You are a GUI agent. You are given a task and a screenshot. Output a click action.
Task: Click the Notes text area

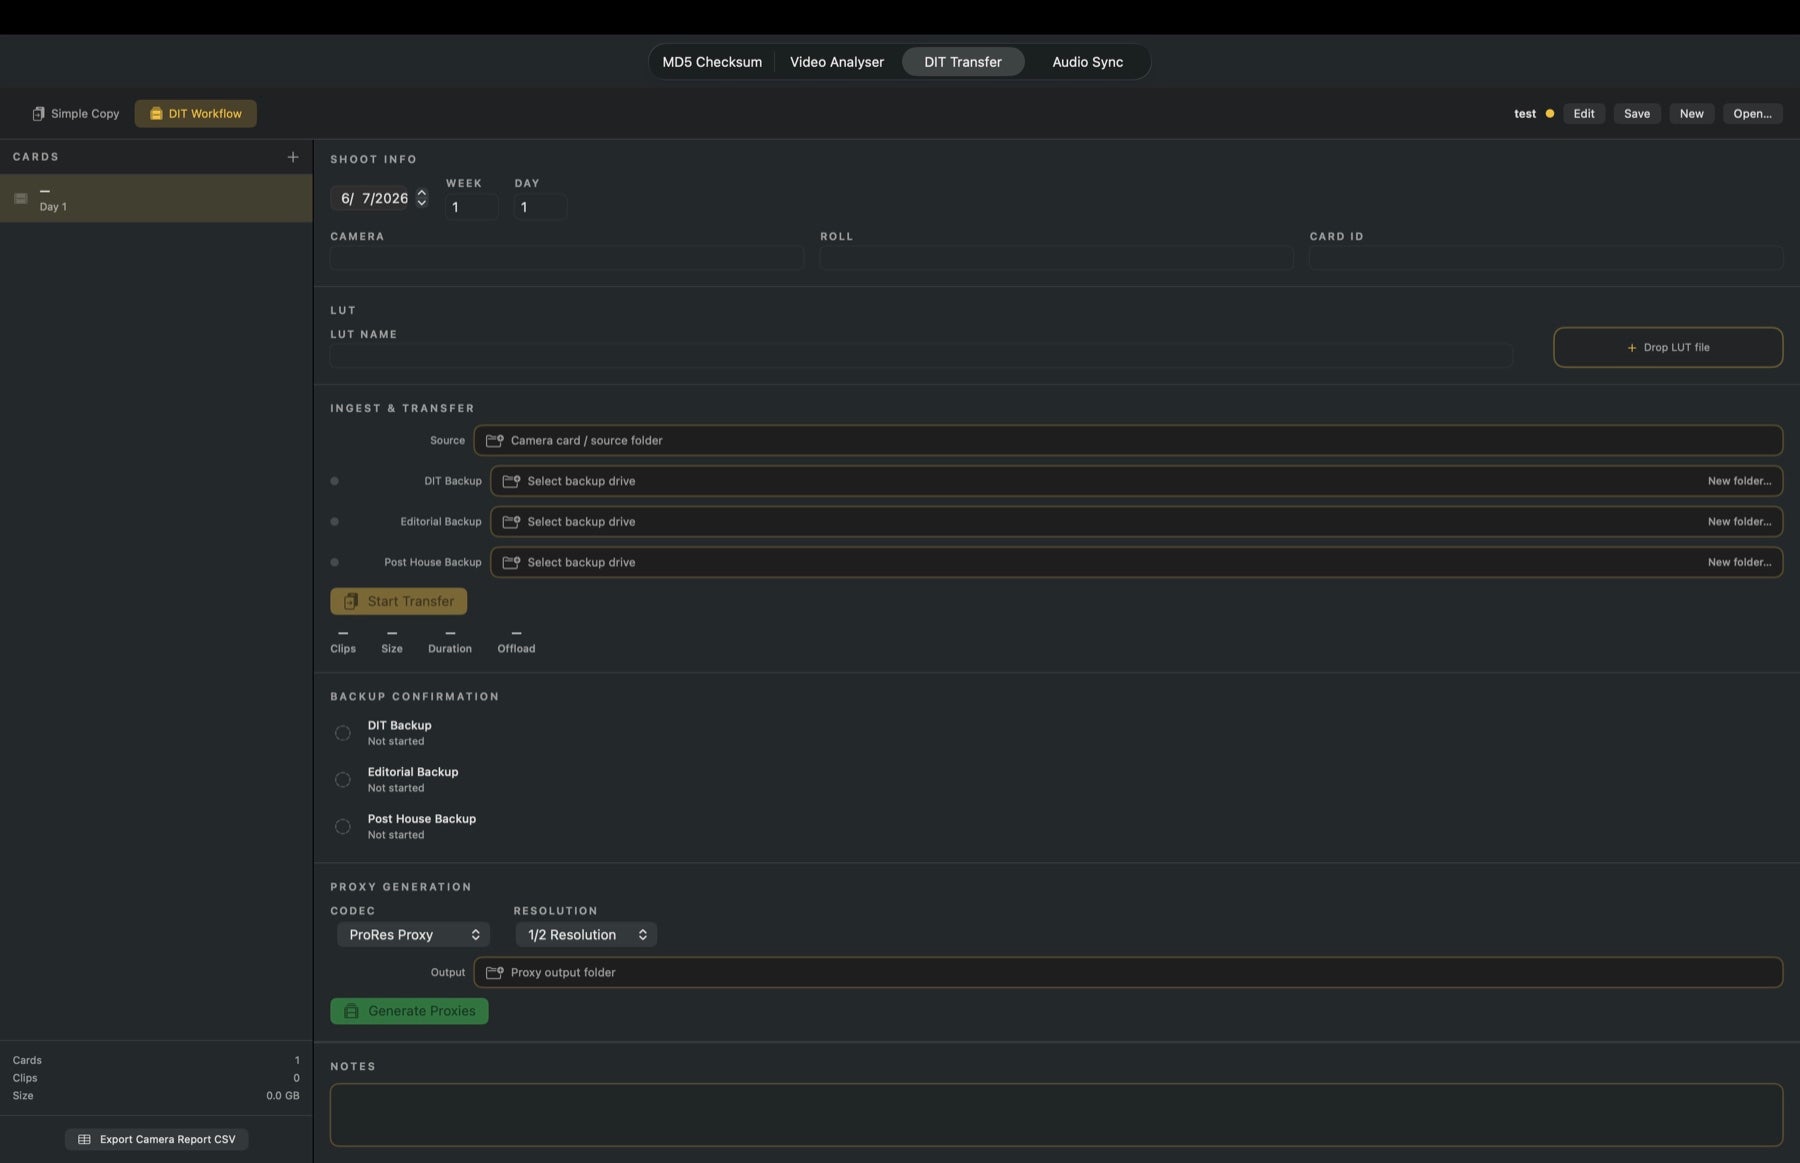1056,1114
